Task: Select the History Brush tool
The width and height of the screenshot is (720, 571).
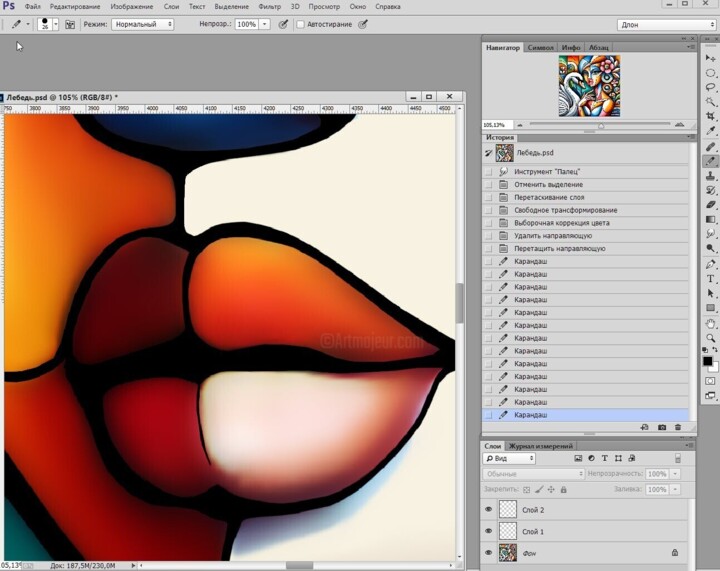Action: click(x=710, y=190)
